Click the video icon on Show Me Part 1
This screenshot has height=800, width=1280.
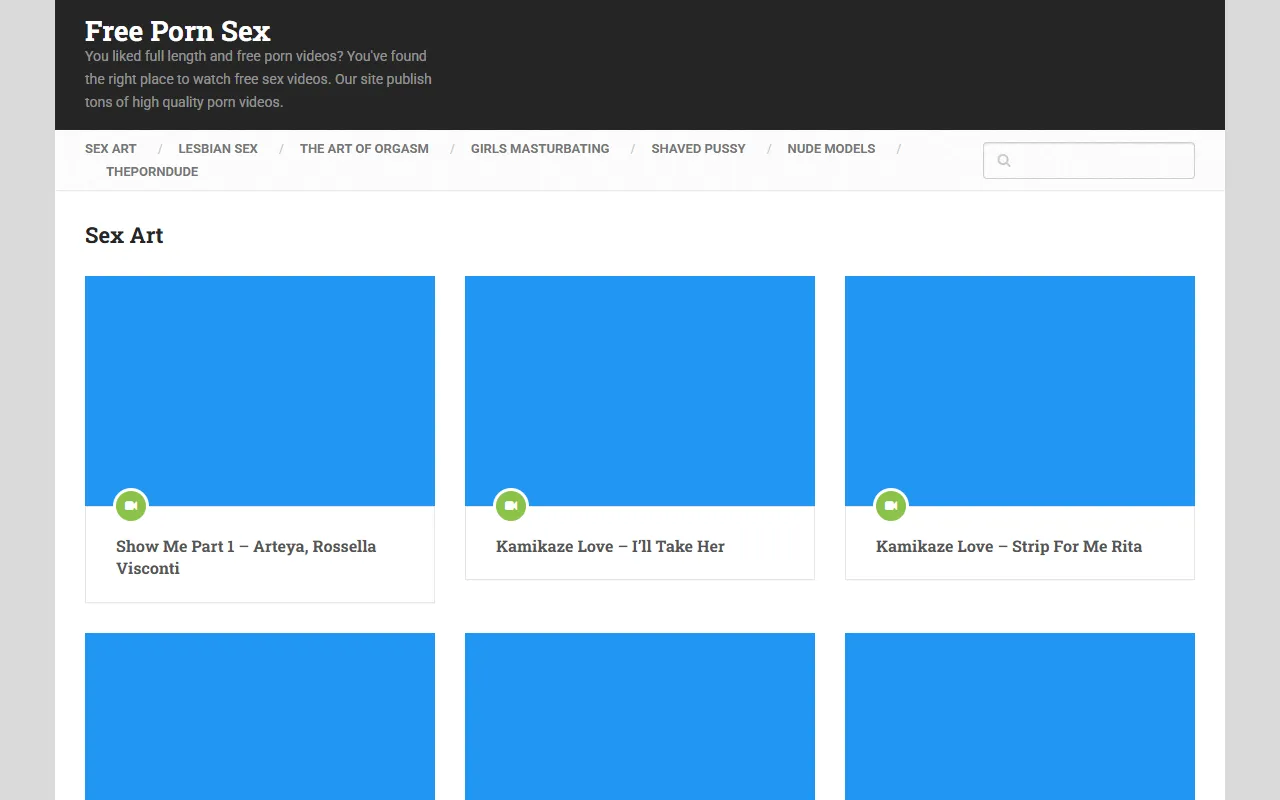click(131, 506)
